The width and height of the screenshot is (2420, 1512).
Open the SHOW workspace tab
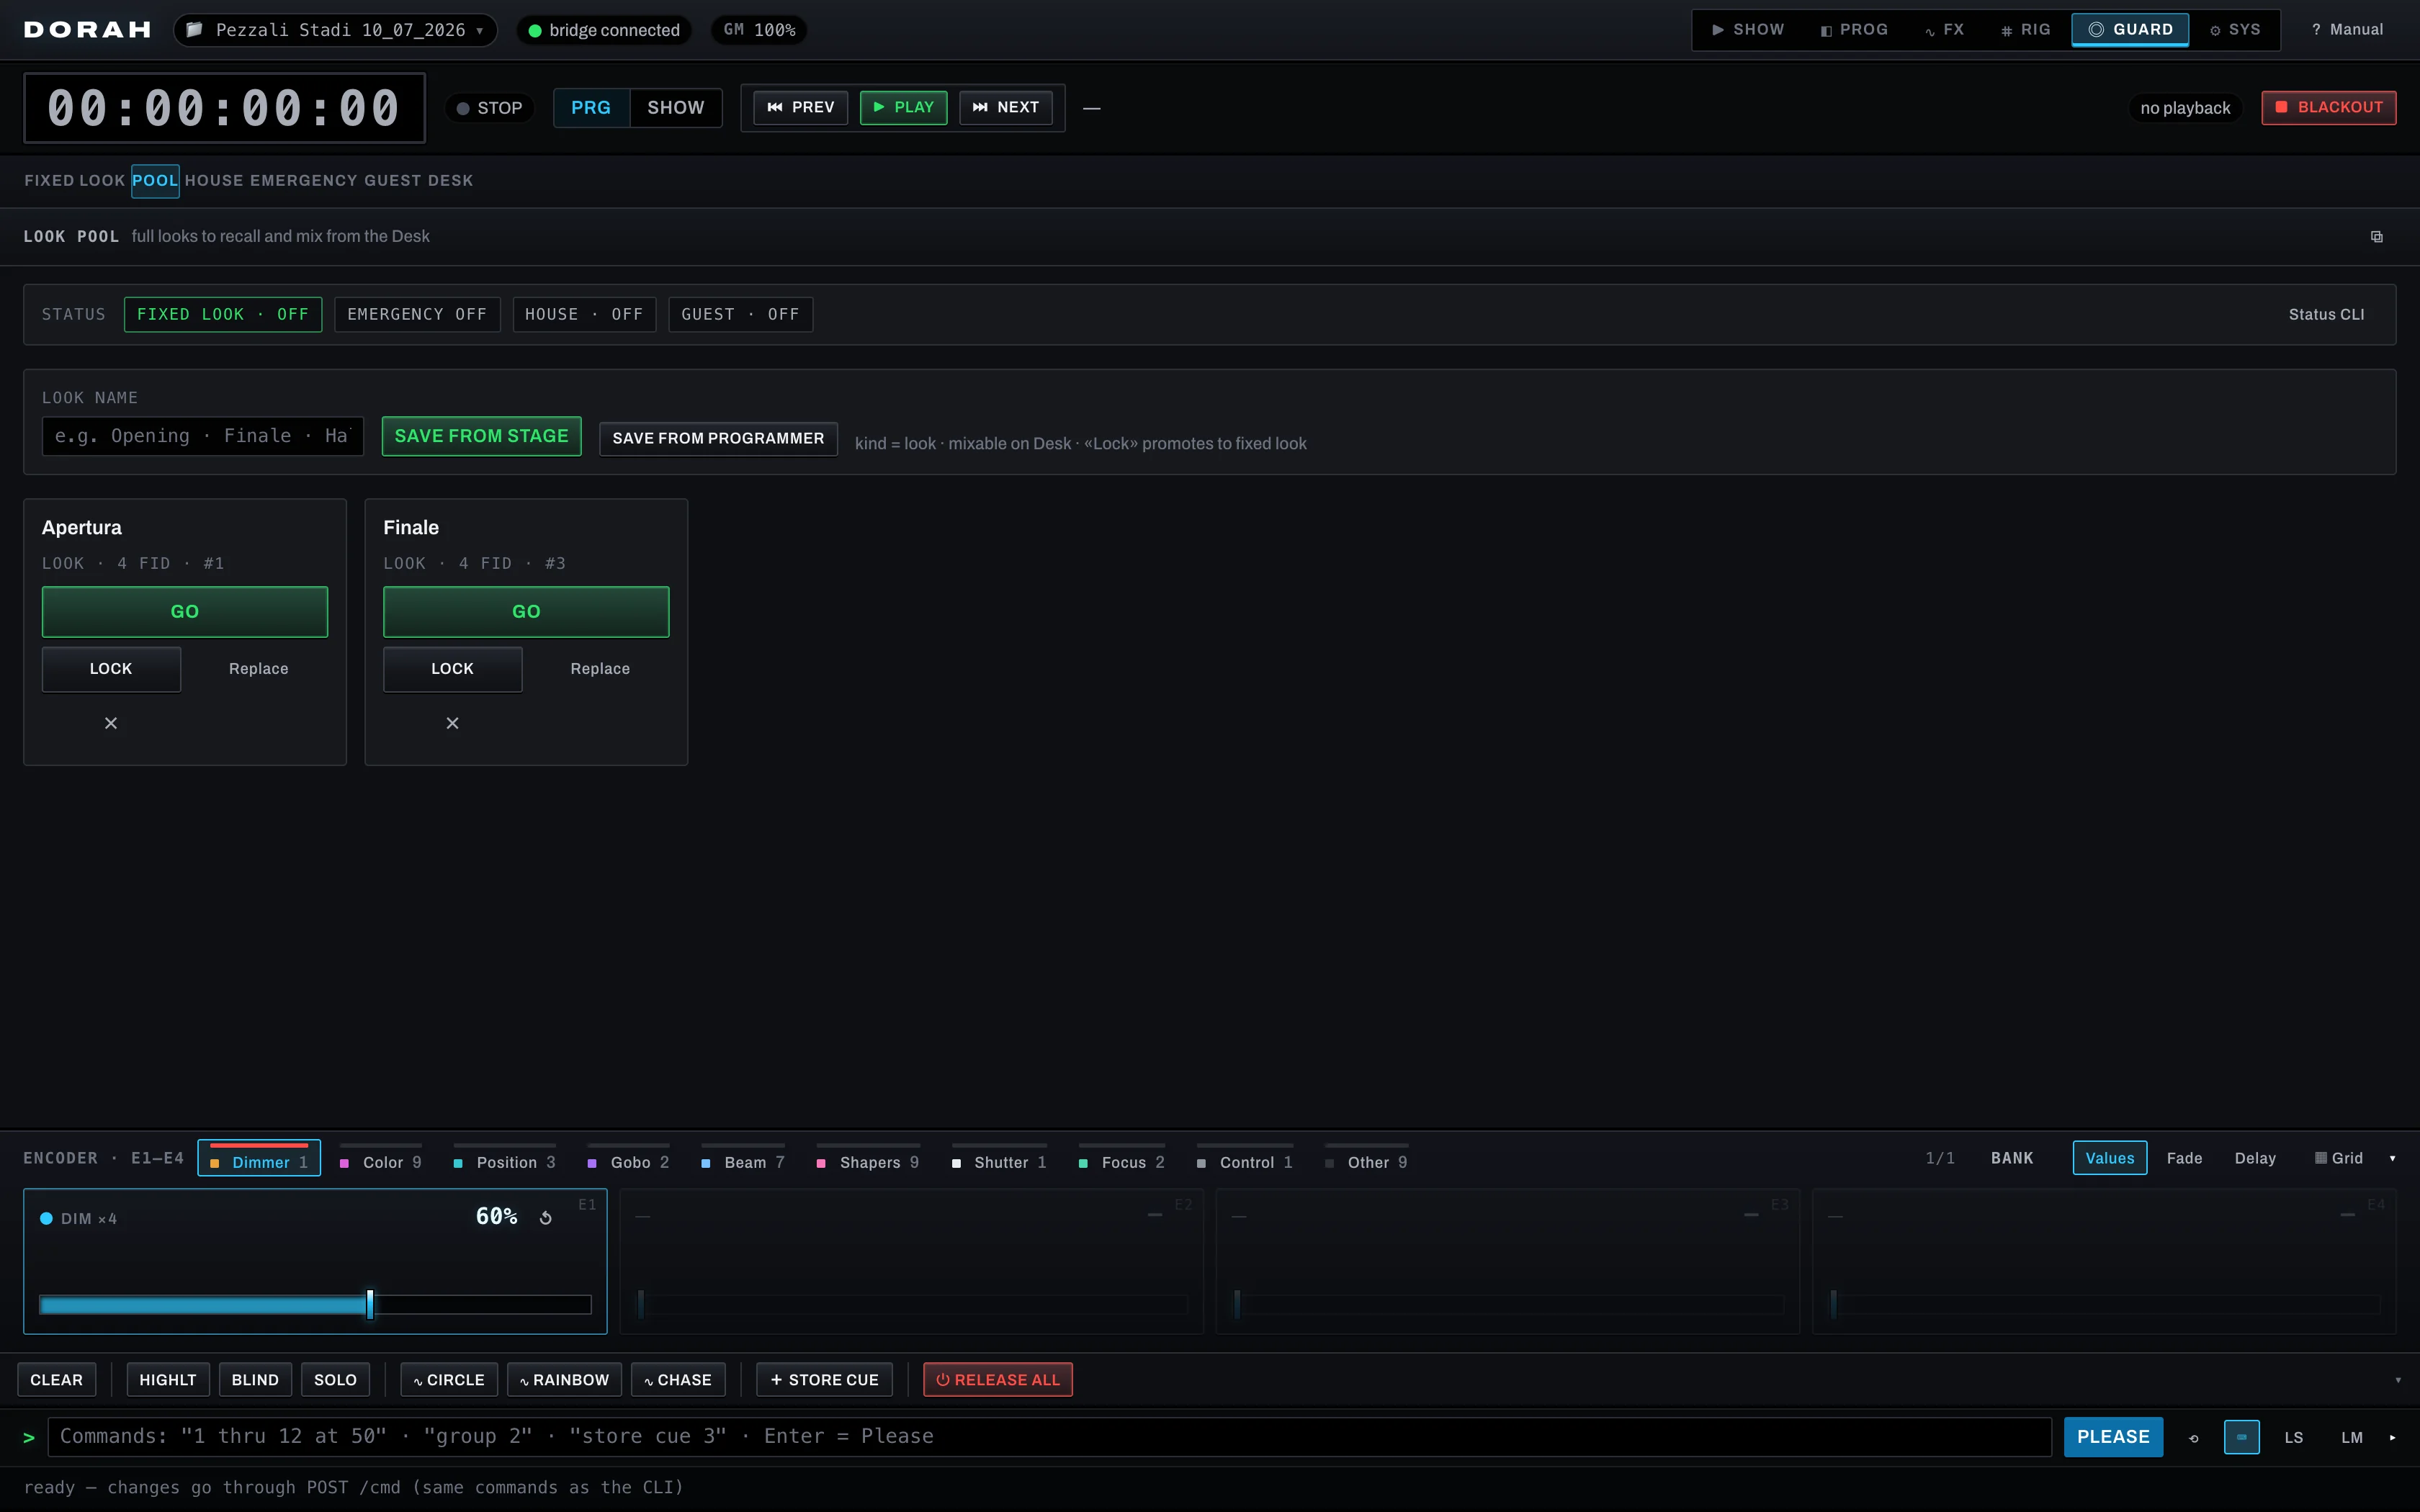(1748, 30)
